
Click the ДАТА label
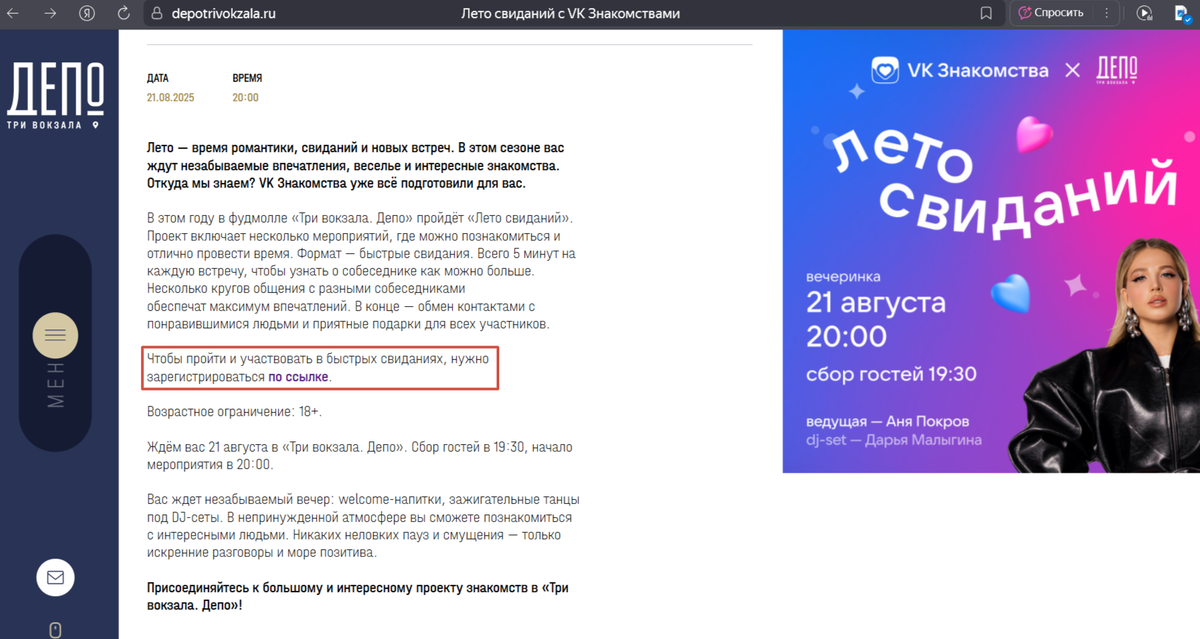157,78
